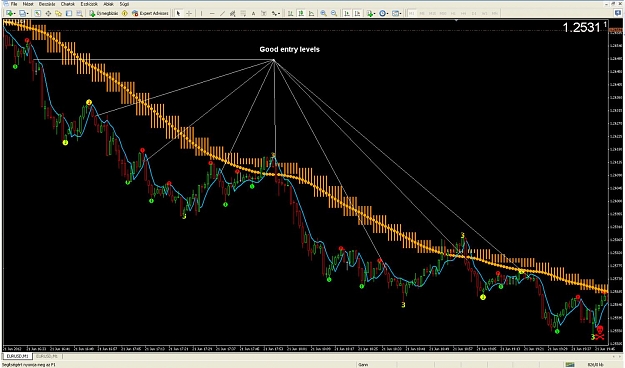Open the Profiles toolbar icon
625x368 pixels.
(x=22, y=13)
